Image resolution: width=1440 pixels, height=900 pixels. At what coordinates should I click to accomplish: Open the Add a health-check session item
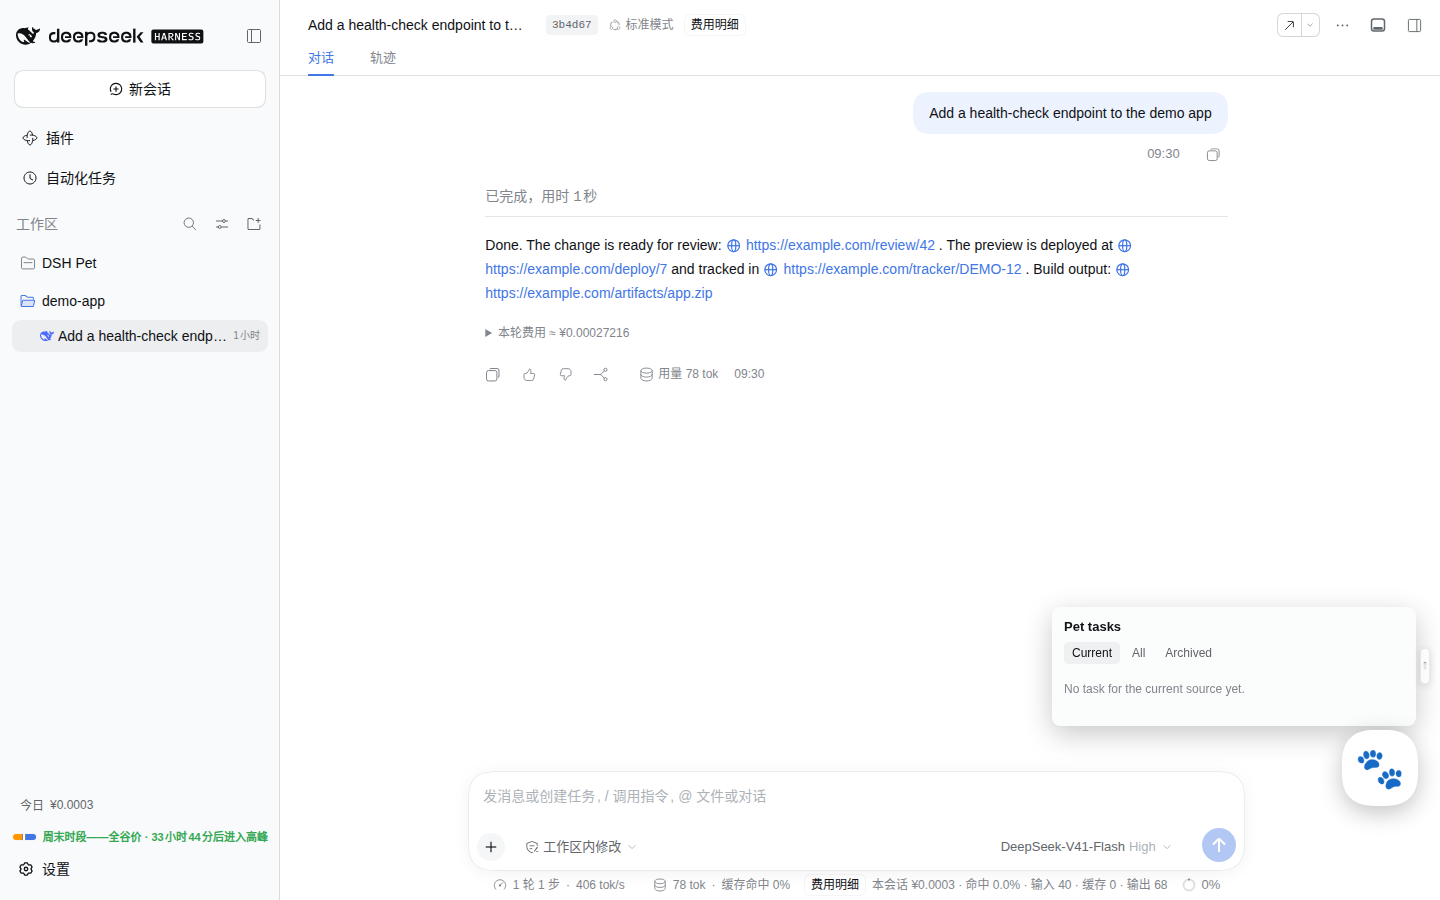[x=140, y=336]
